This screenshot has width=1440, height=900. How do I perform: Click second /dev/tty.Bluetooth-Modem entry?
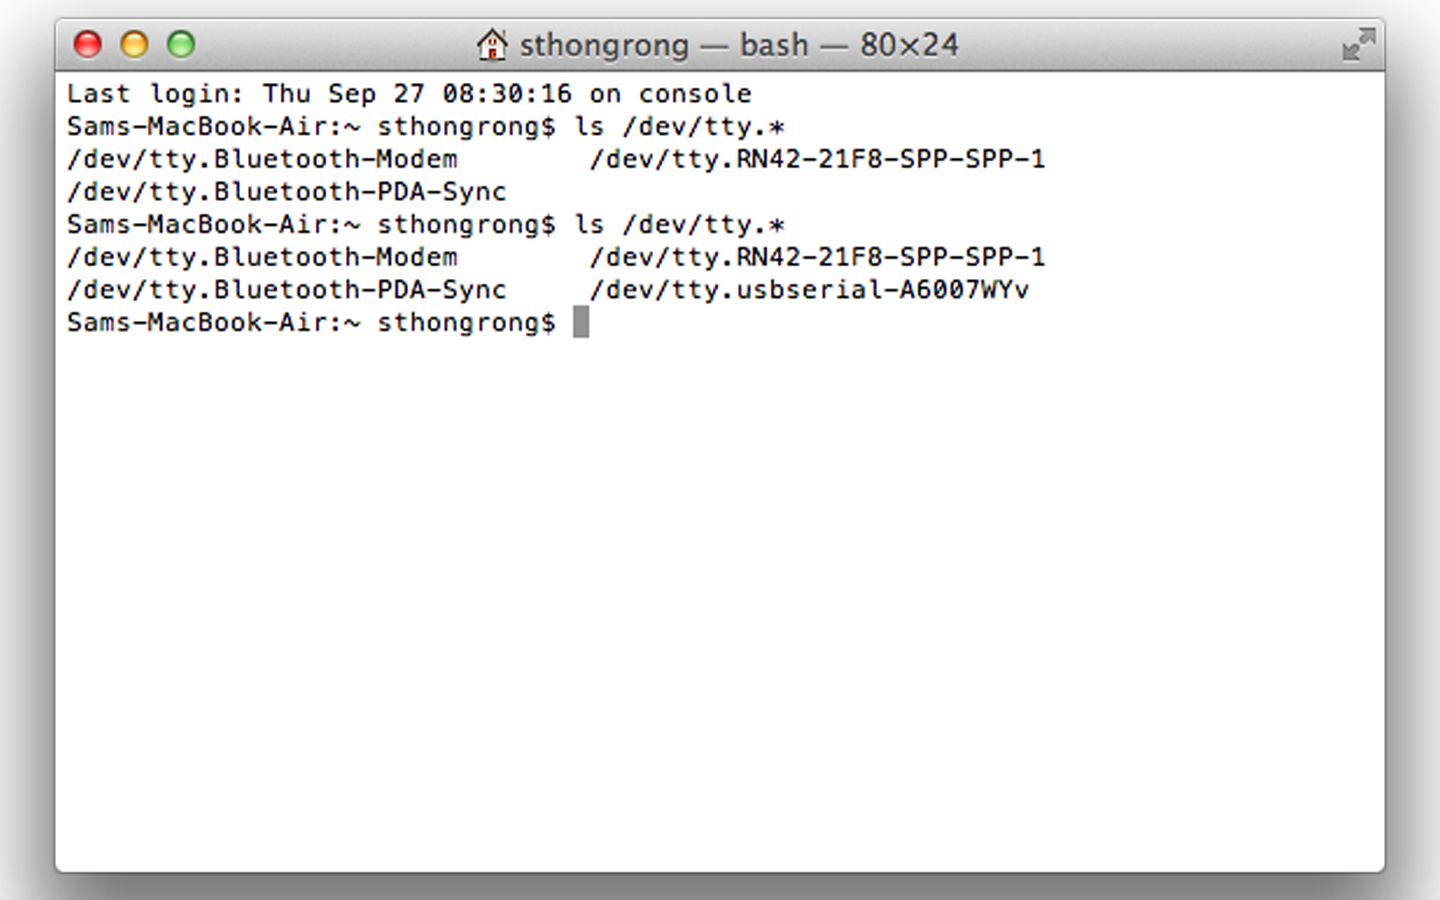[262, 257]
